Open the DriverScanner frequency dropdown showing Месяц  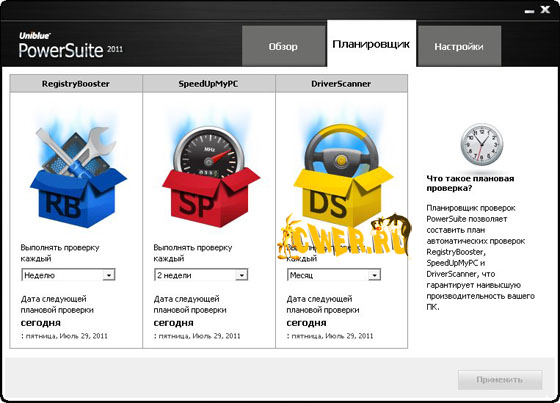tap(334, 275)
